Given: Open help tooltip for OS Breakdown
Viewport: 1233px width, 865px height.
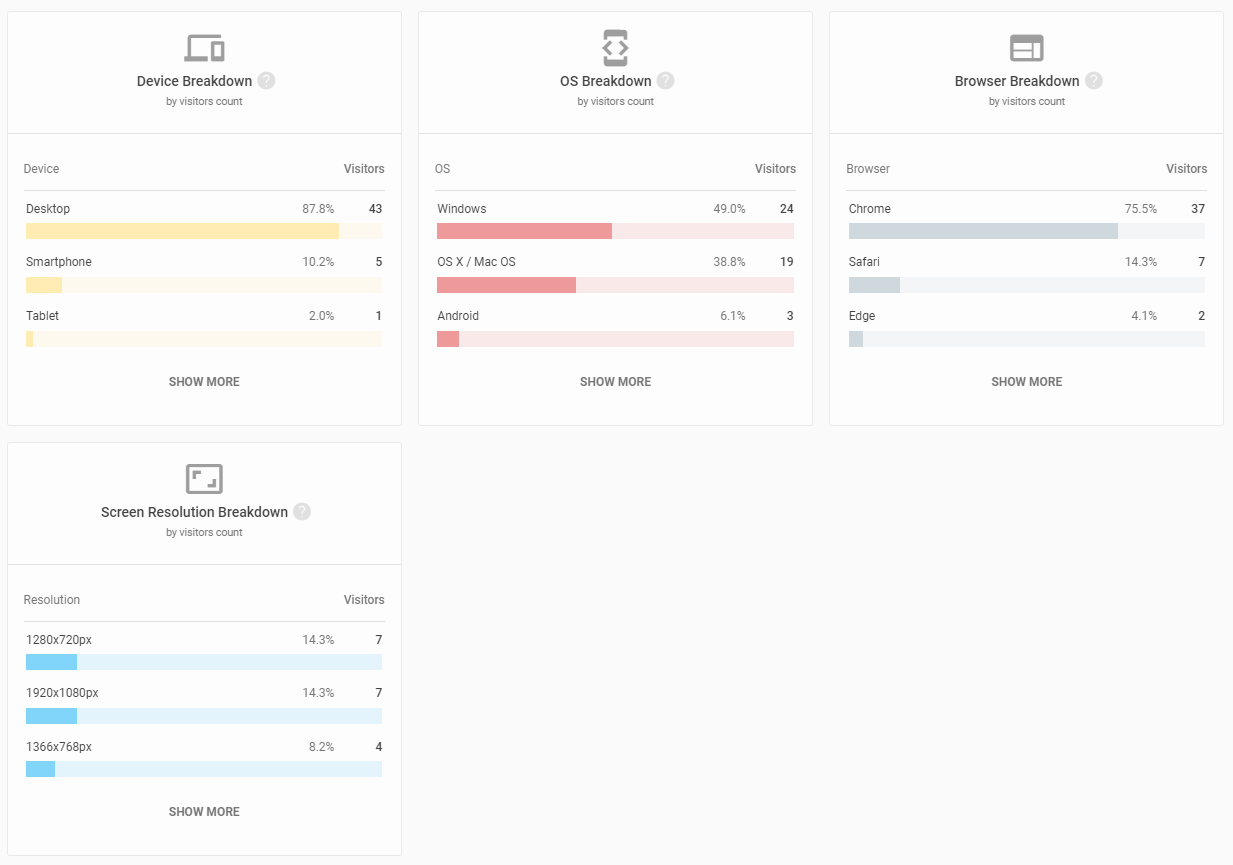Looking at the screenshot, I should [665, 81].
